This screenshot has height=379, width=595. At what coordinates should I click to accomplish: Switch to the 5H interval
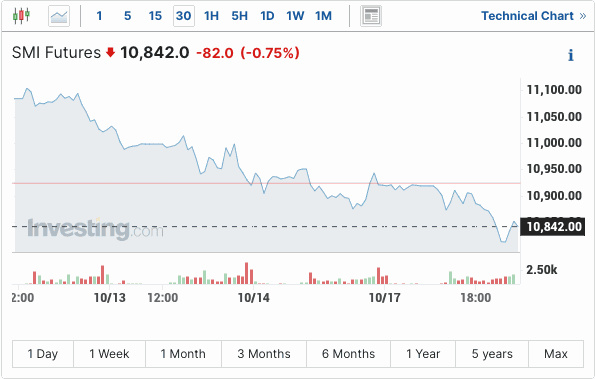(x=239, y=16)
